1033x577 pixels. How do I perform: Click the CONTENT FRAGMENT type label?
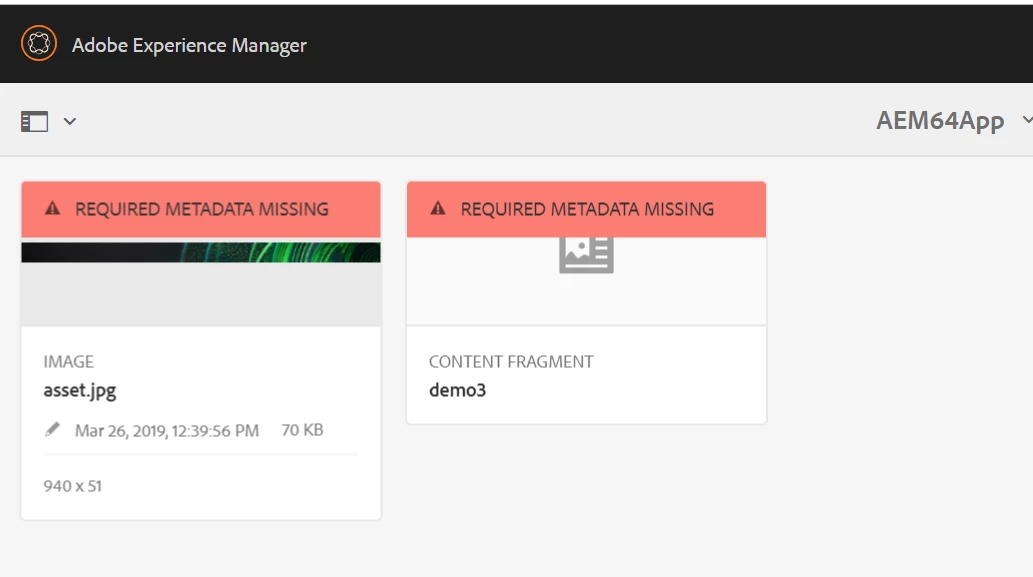[x=511, y=362]
